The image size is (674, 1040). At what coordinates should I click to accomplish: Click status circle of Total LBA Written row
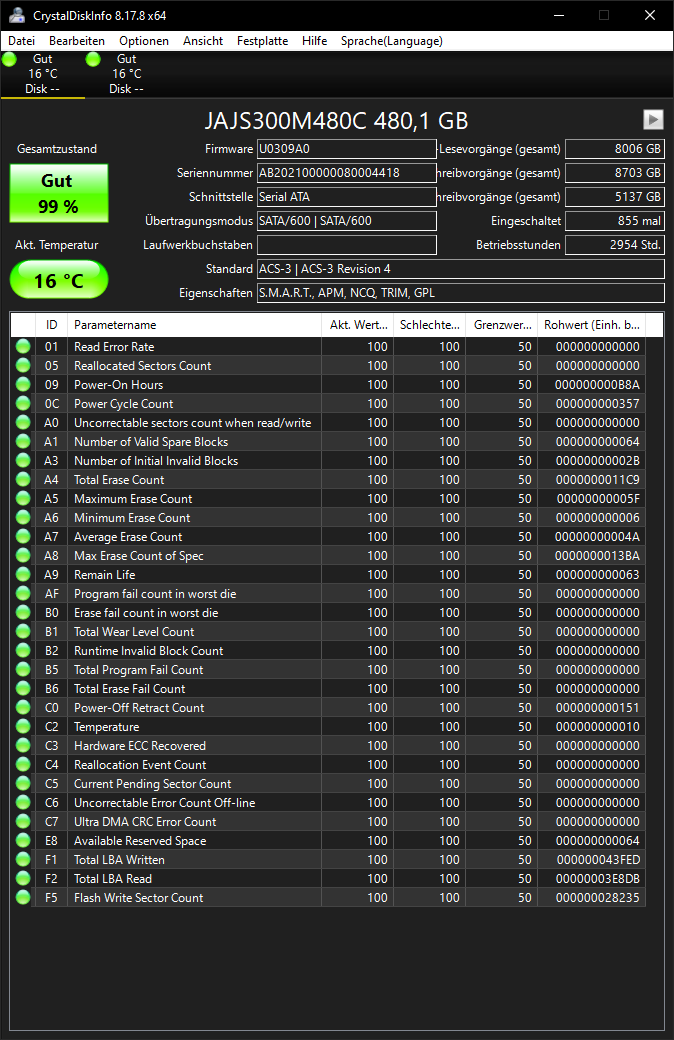(x=23, y=860)
